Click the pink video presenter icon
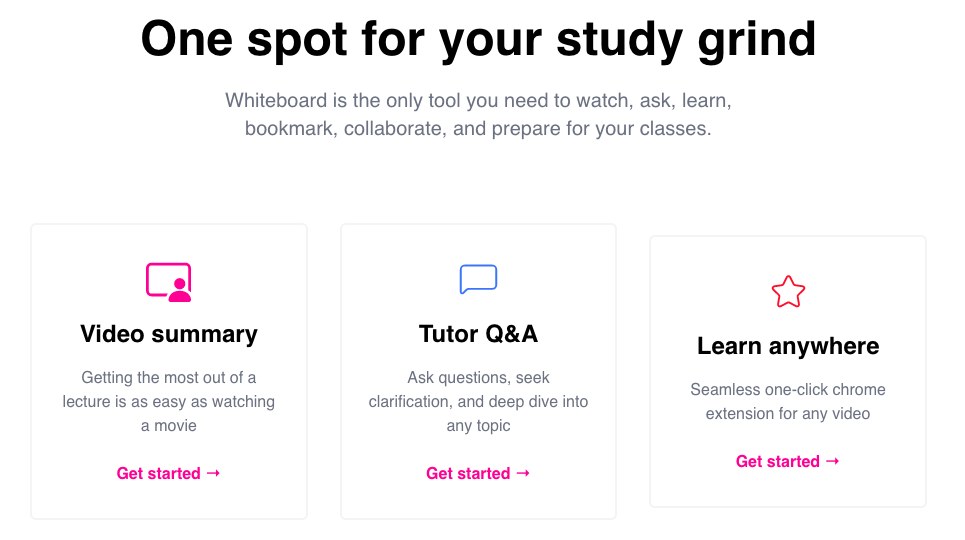This screenshot has width=965, height=540. (x=168, y=281)
